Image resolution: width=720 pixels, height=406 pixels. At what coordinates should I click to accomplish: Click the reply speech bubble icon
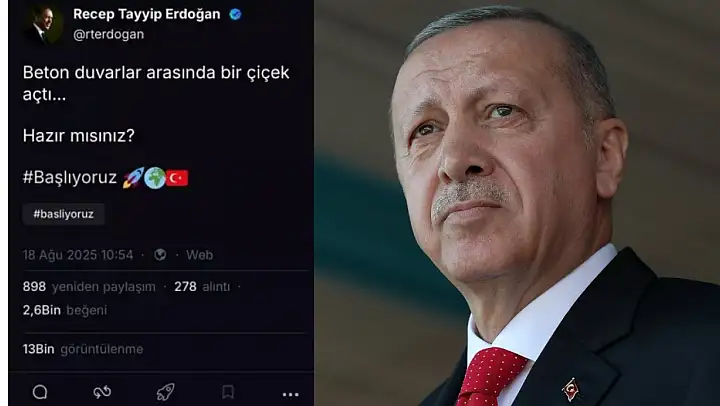point(40,392)
